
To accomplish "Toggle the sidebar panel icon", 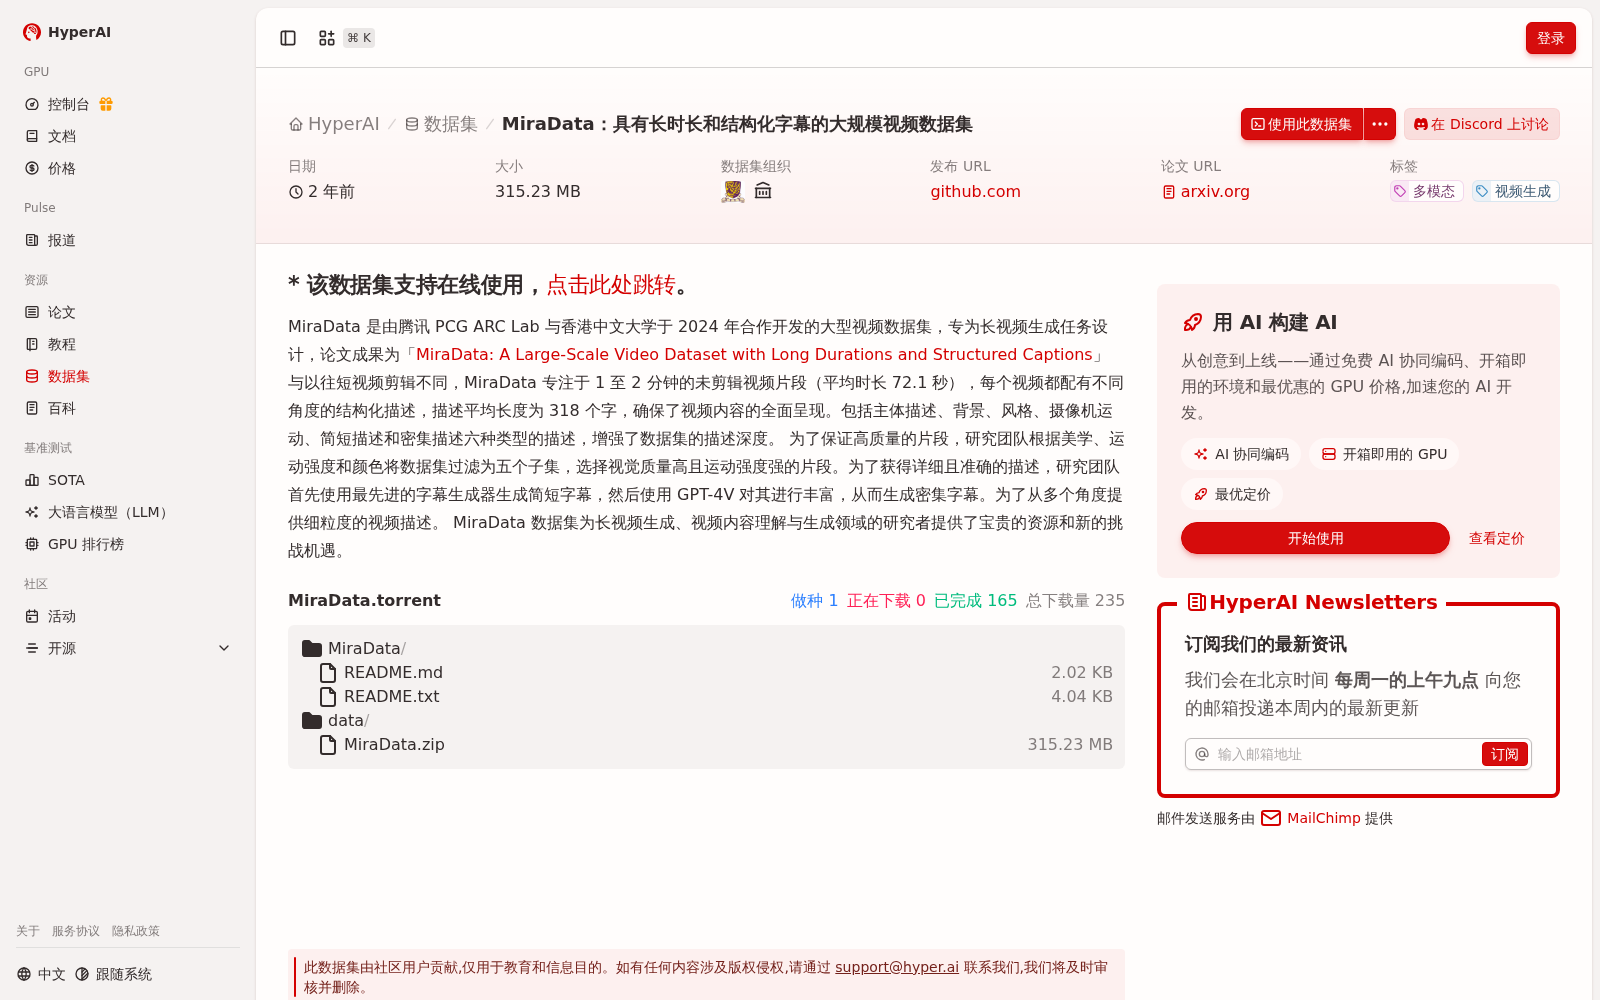I will (288, 38).
